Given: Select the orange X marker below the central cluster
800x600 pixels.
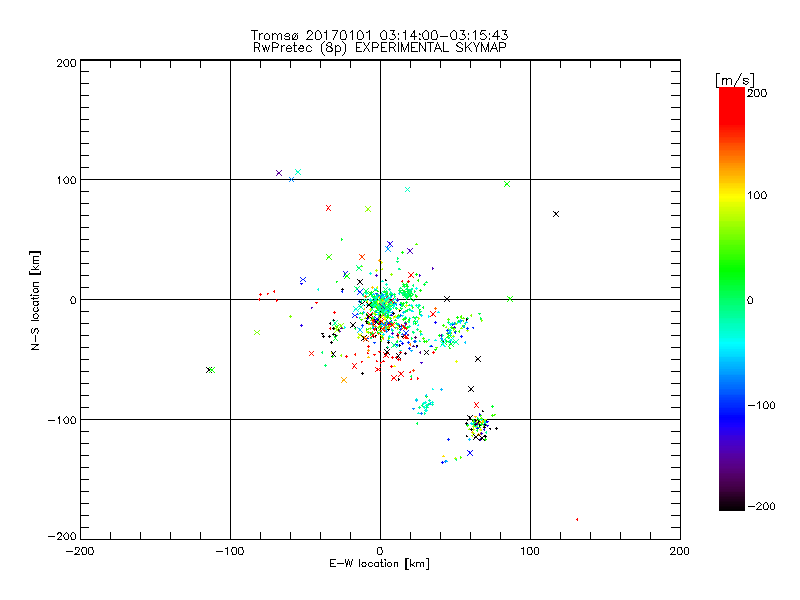Looking at the screenshot, I should coord(344,380).
